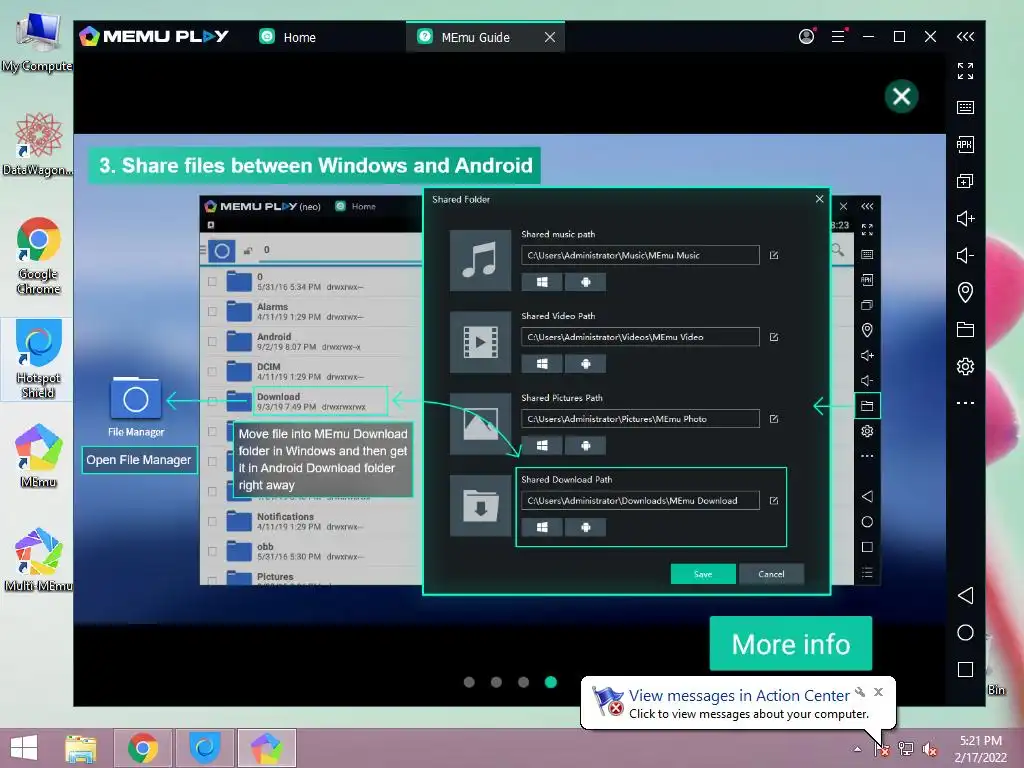1024x768 pixels.
Task: Open Hotspot Shield from the taskbar
Action: coord(205,748)
